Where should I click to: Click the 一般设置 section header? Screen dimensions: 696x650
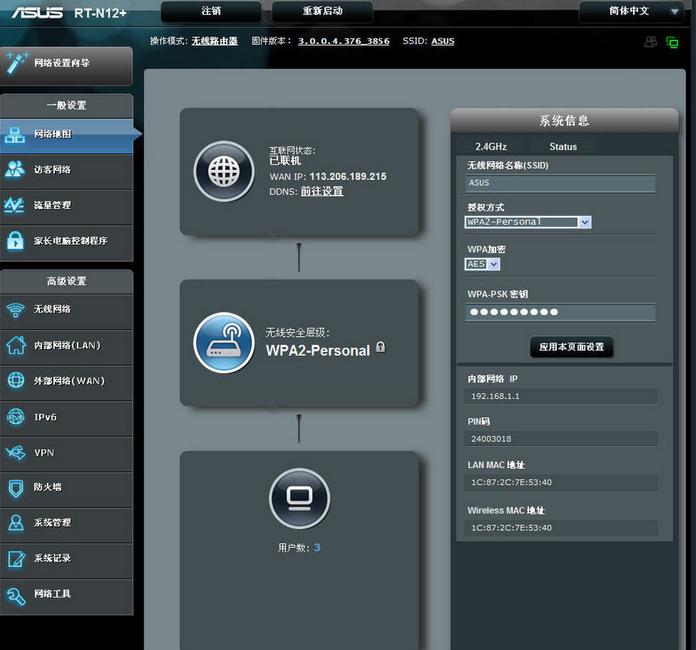coord(67,106)
